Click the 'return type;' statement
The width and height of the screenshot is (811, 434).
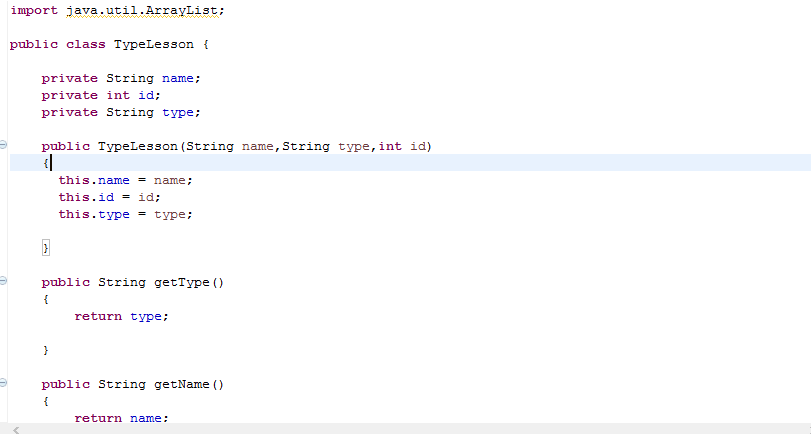[x=122, y=317]
